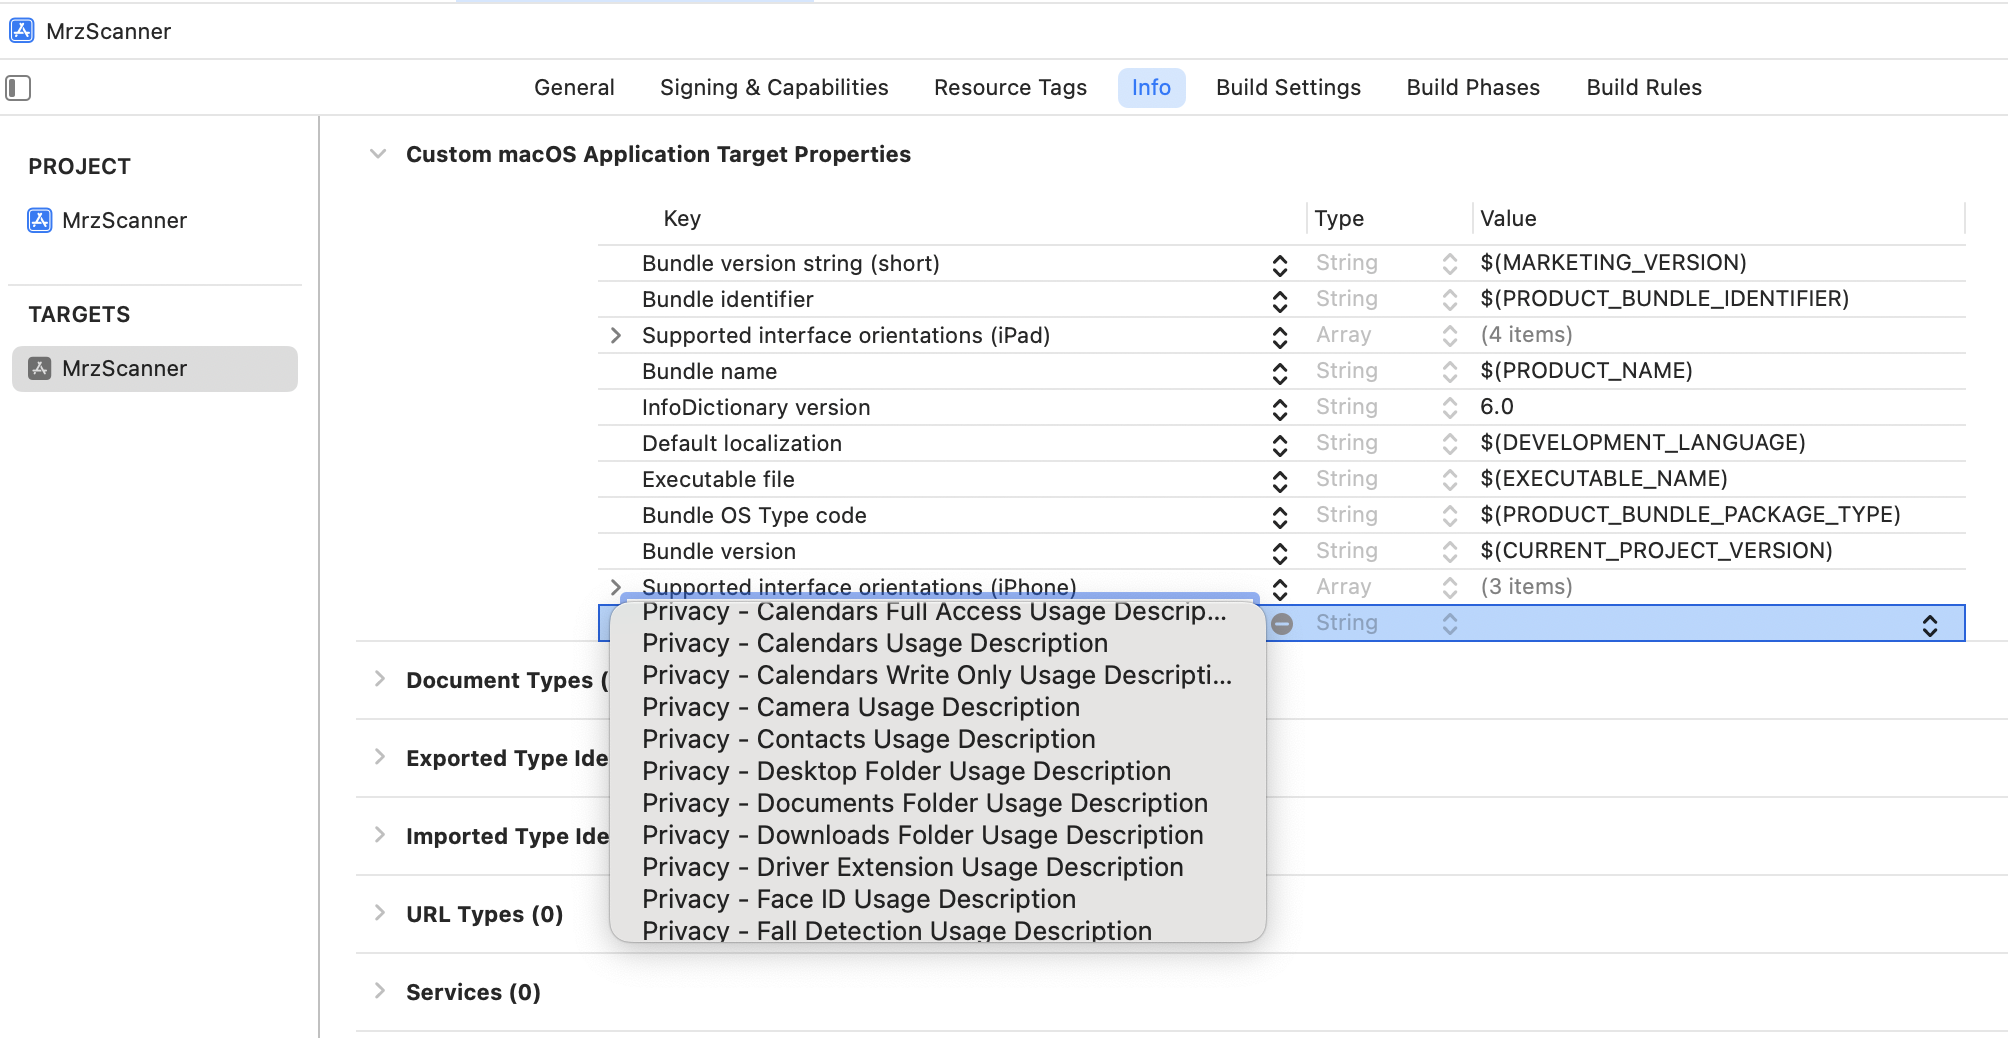Open type selector for Bundle name row
2008x1038 pixels.
point(1449,372)
